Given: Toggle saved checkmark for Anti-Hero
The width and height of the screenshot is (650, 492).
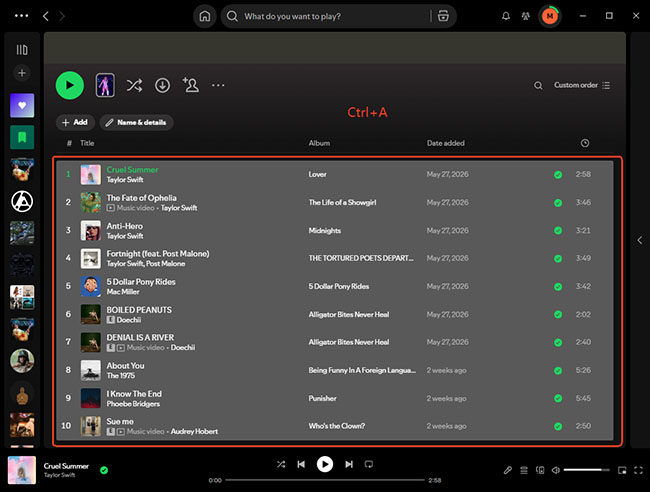Looking at the screenshot, I should (558, 230).
